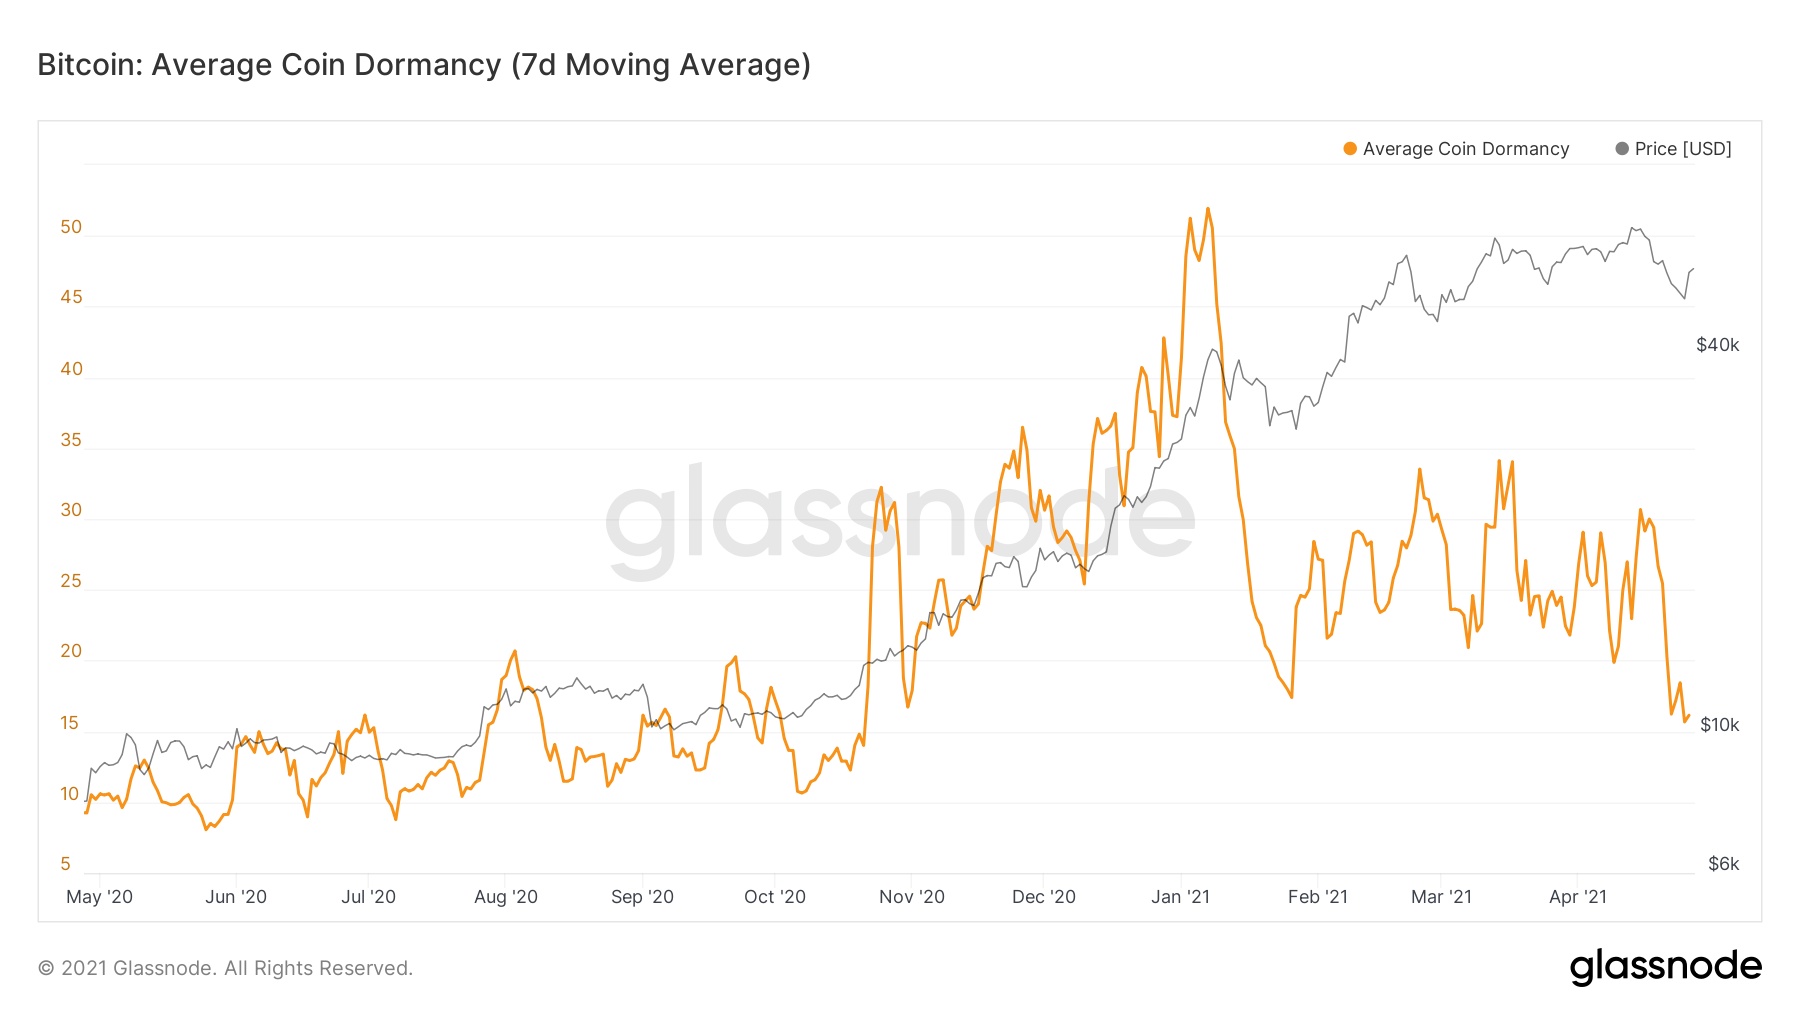Screen dimensions: 1800x1013
Task: Click the Feb '21 x-axis label
Action: 1318,897
